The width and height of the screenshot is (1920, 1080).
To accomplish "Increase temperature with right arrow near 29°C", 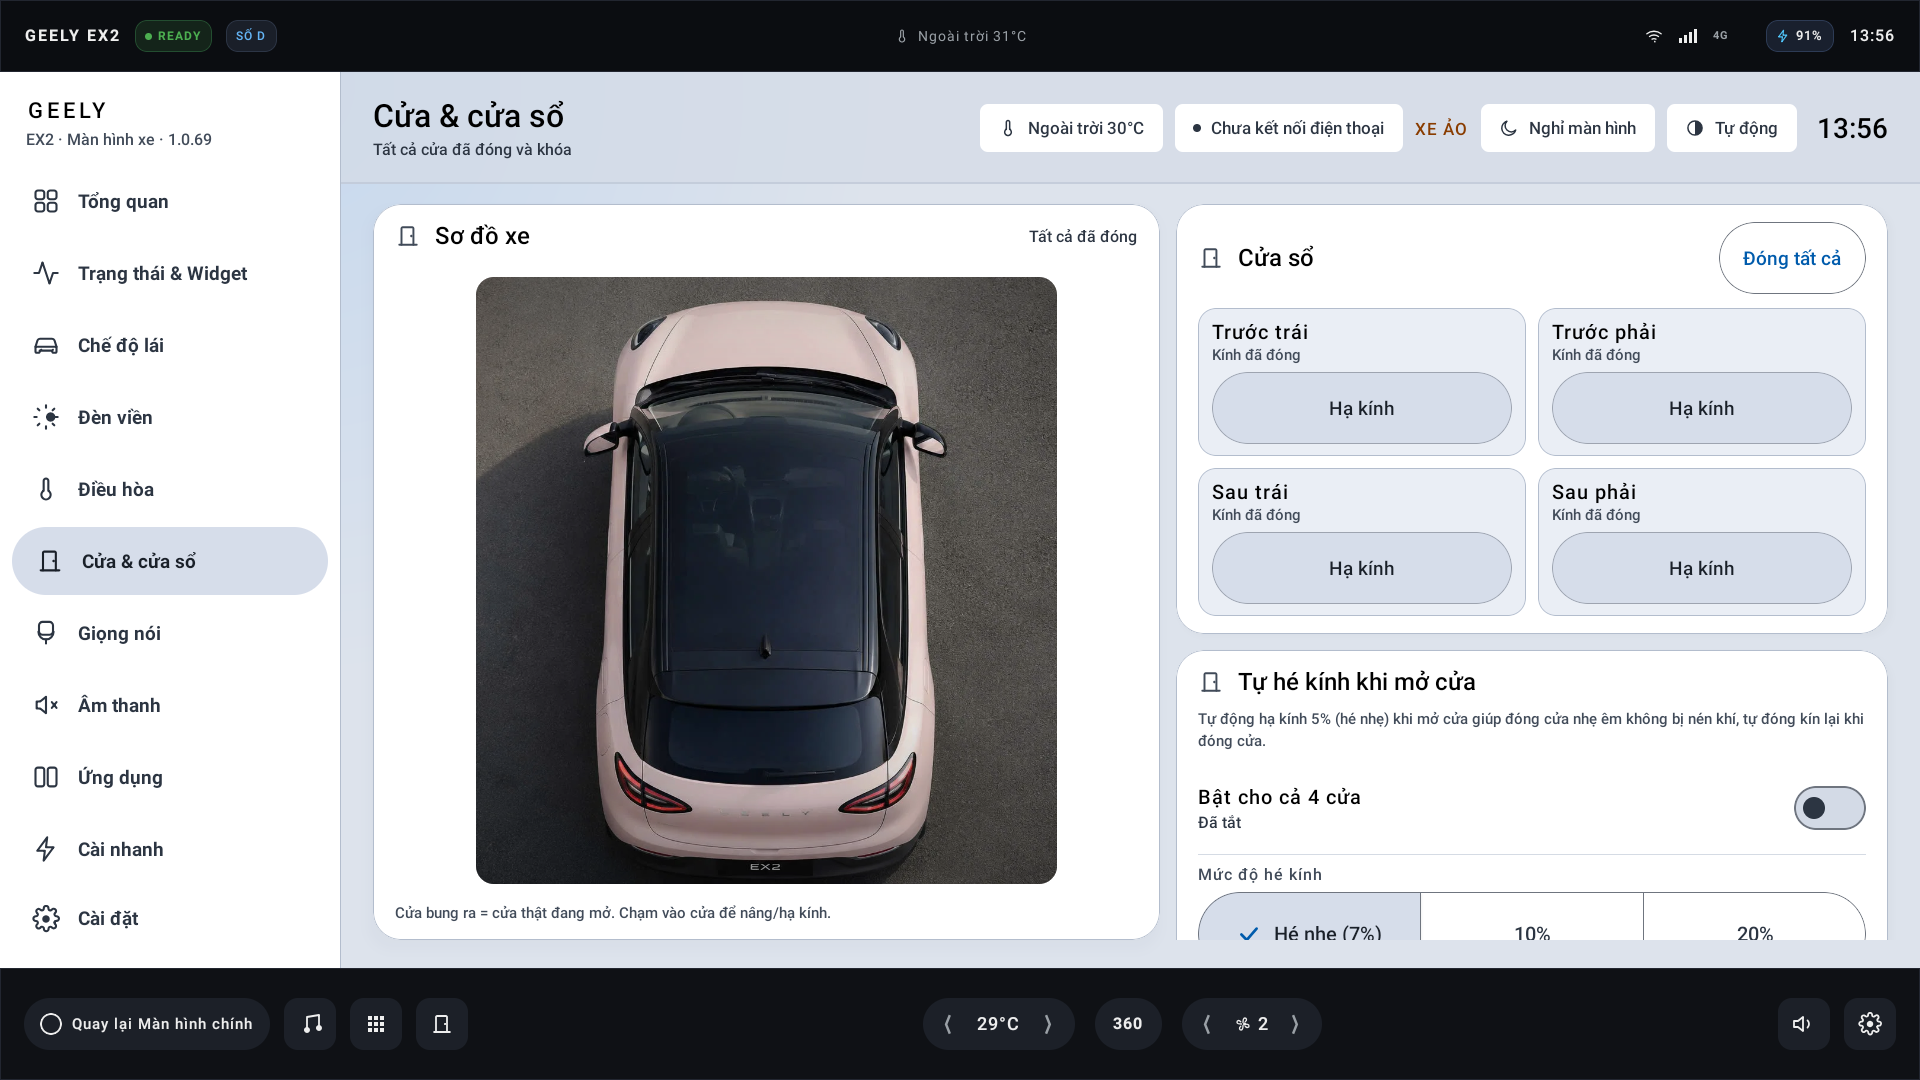I will [1048, 1023].
